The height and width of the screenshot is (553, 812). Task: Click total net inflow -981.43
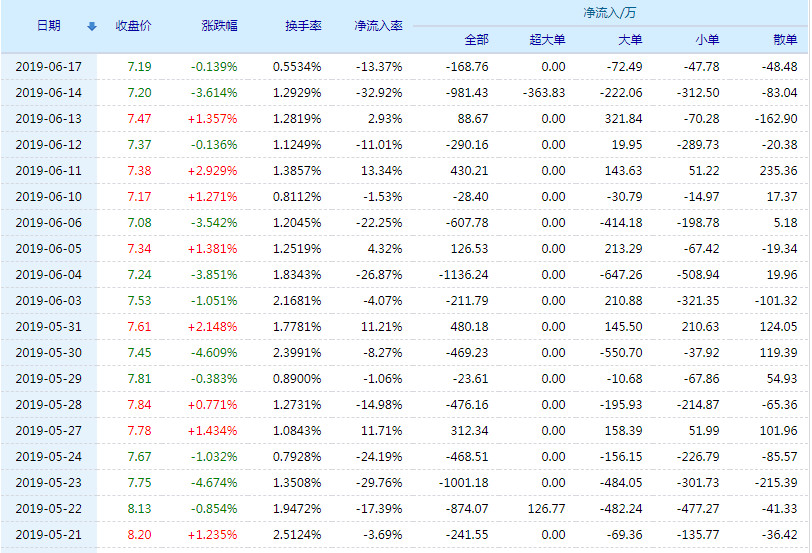tap(467, 93)
